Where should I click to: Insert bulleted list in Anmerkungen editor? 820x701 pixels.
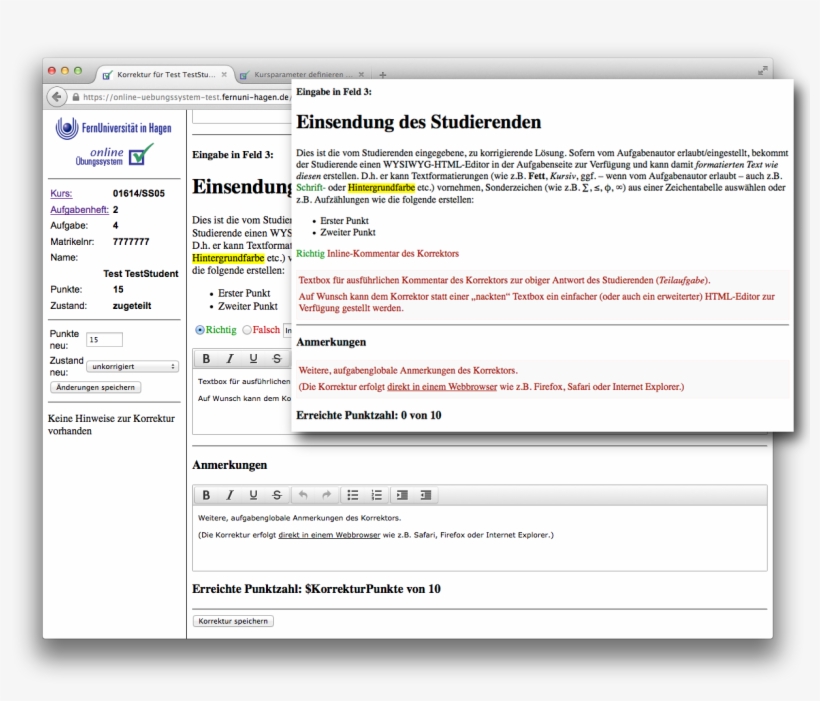tap(353, 495)
